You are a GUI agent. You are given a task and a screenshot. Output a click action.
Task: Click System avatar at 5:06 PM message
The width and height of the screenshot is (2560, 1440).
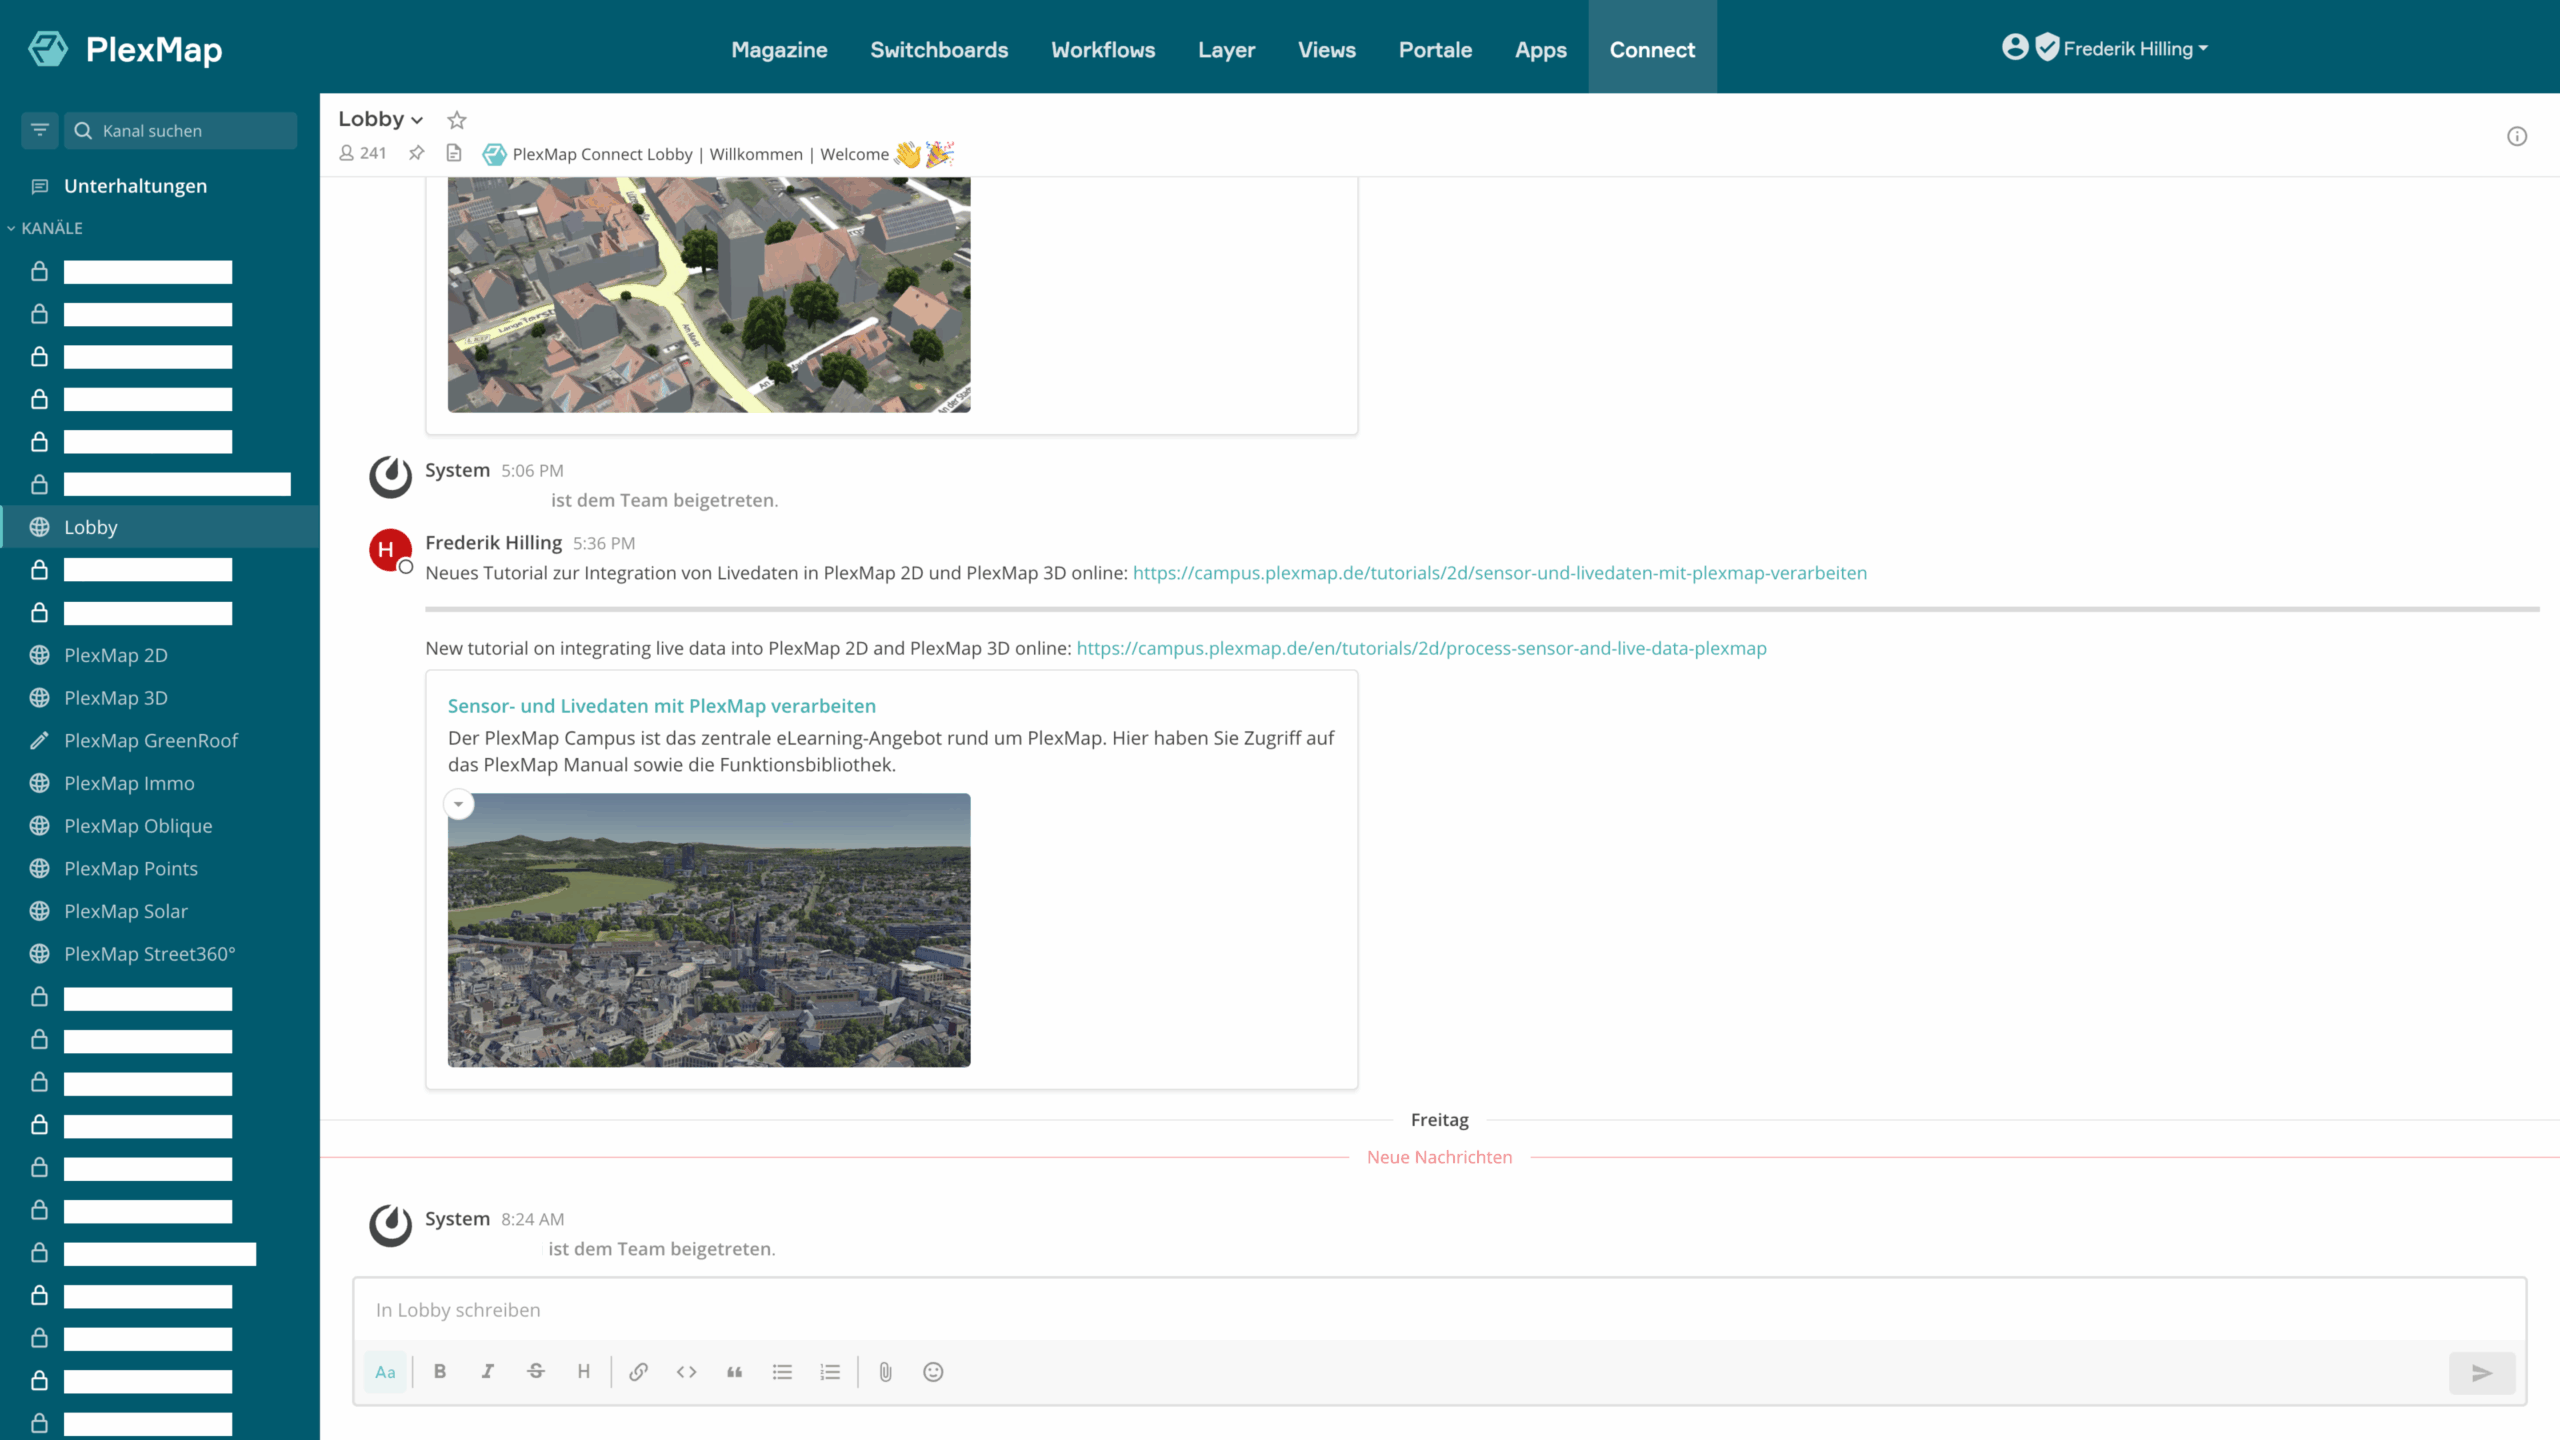click(x=390, y=477)
